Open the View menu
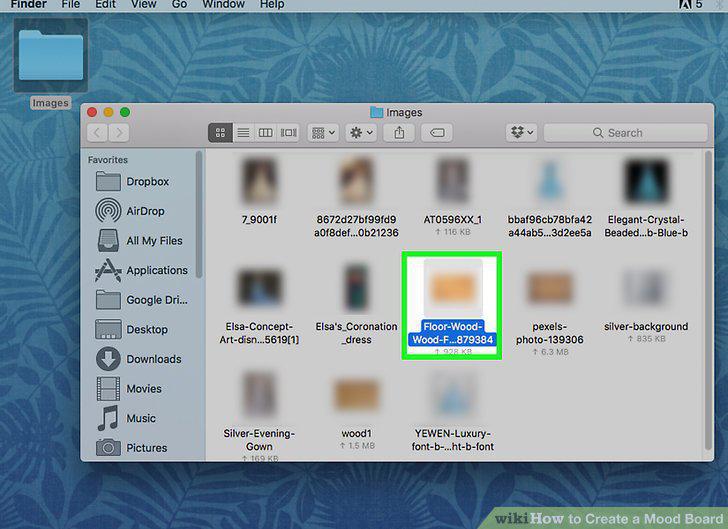The height and width of the screenshot is (529, 728). 143,5
